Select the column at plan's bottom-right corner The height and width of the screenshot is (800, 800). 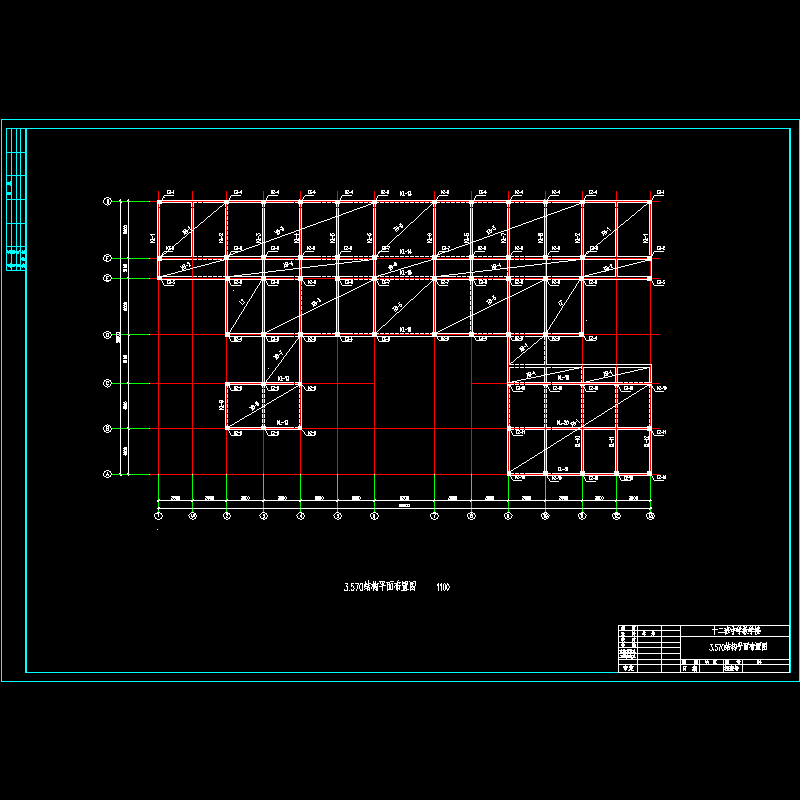(x=650, y=473)
